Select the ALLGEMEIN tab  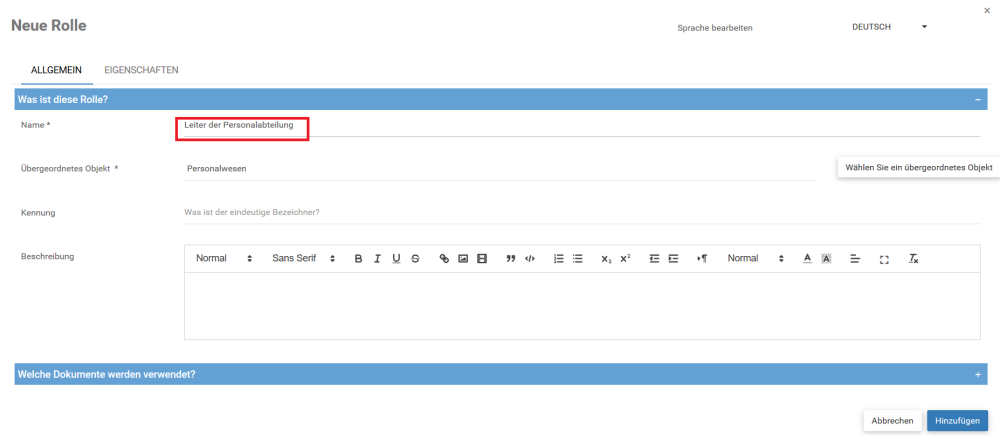[x=56, y=70]
